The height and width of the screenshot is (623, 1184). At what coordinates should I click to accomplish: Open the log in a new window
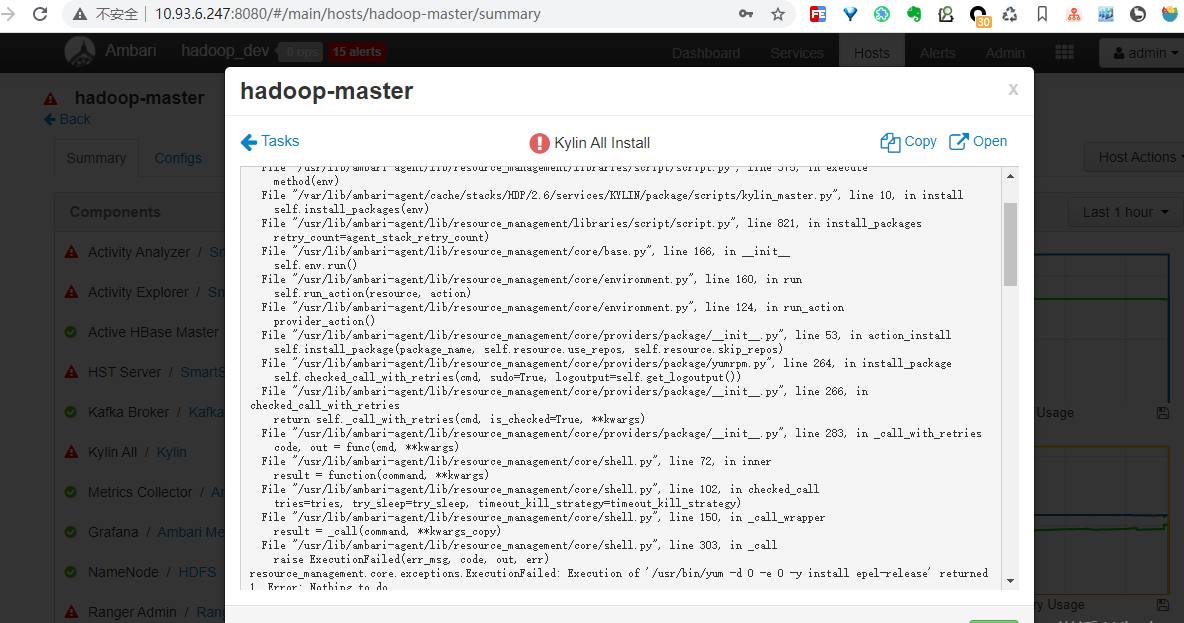tap(978, 142)
